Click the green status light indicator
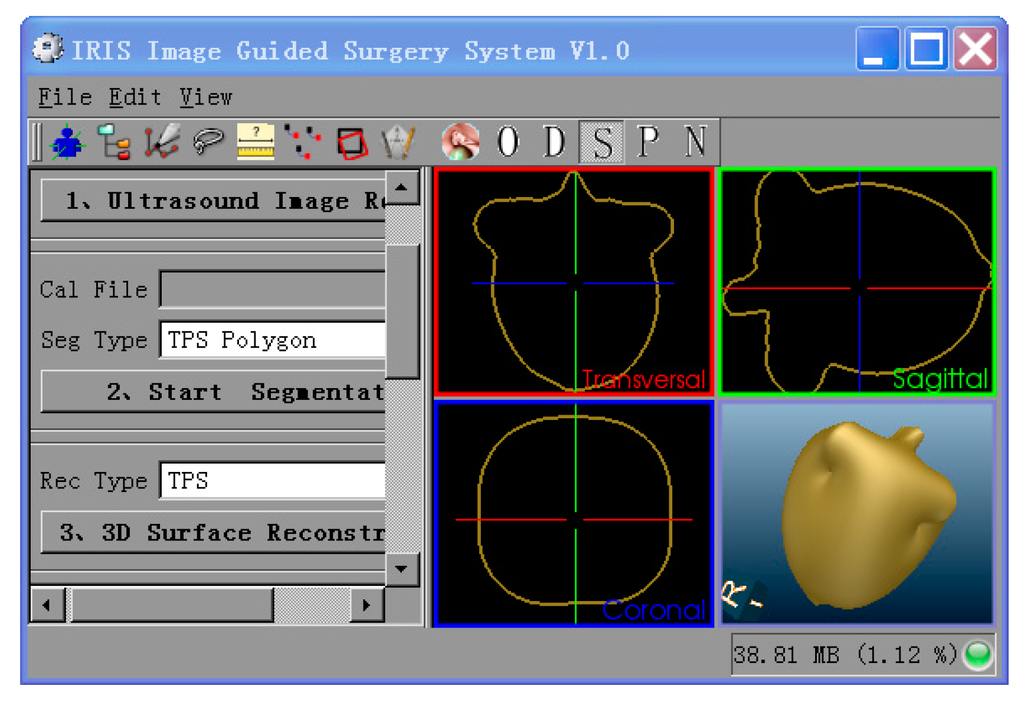 coord(977,656)
